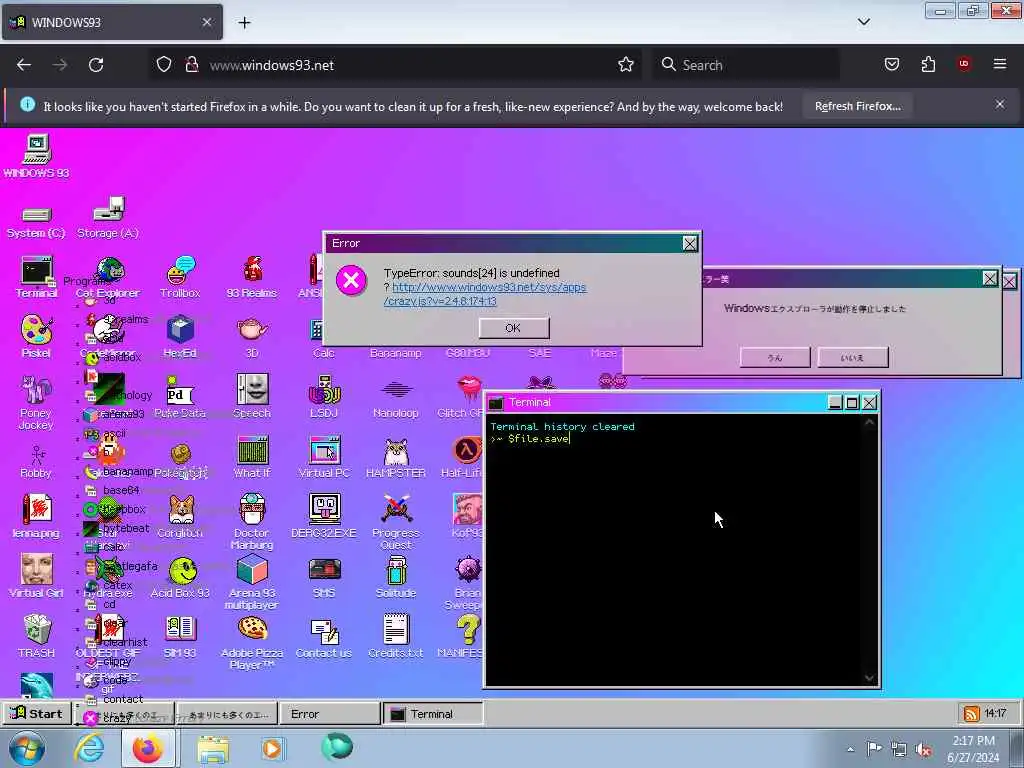
Task: Dismiss the Firefox refresh notification
Action: click(x=1000, y=104)
